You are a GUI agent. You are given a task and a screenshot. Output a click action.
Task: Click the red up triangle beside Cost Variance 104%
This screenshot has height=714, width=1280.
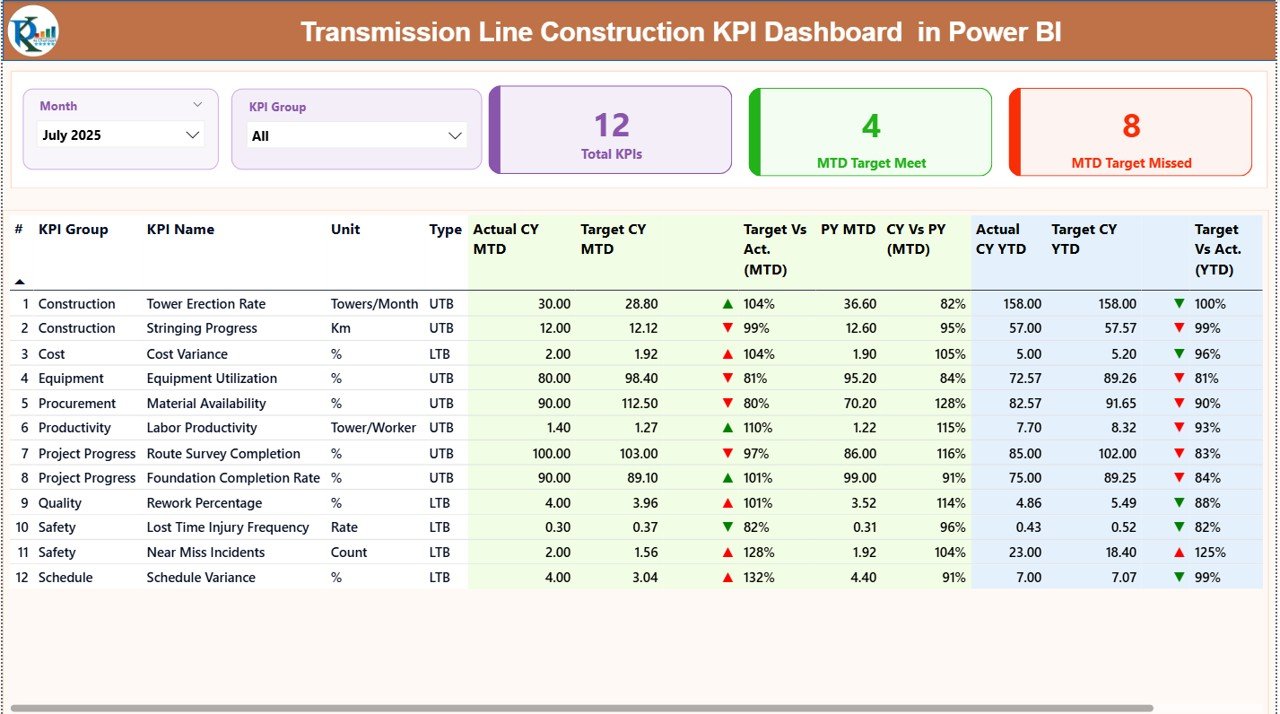pyautogui.click(x=728, y=353)
